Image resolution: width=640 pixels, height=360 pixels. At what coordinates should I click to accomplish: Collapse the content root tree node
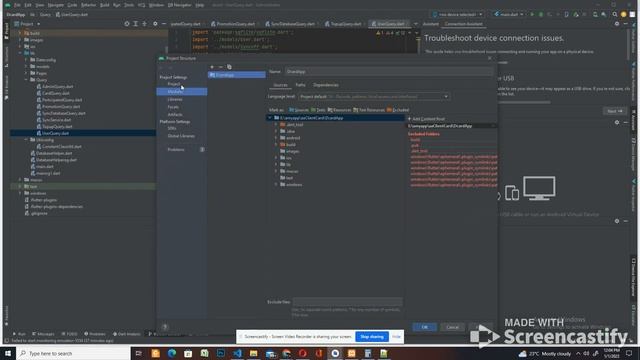coord(270,118)
